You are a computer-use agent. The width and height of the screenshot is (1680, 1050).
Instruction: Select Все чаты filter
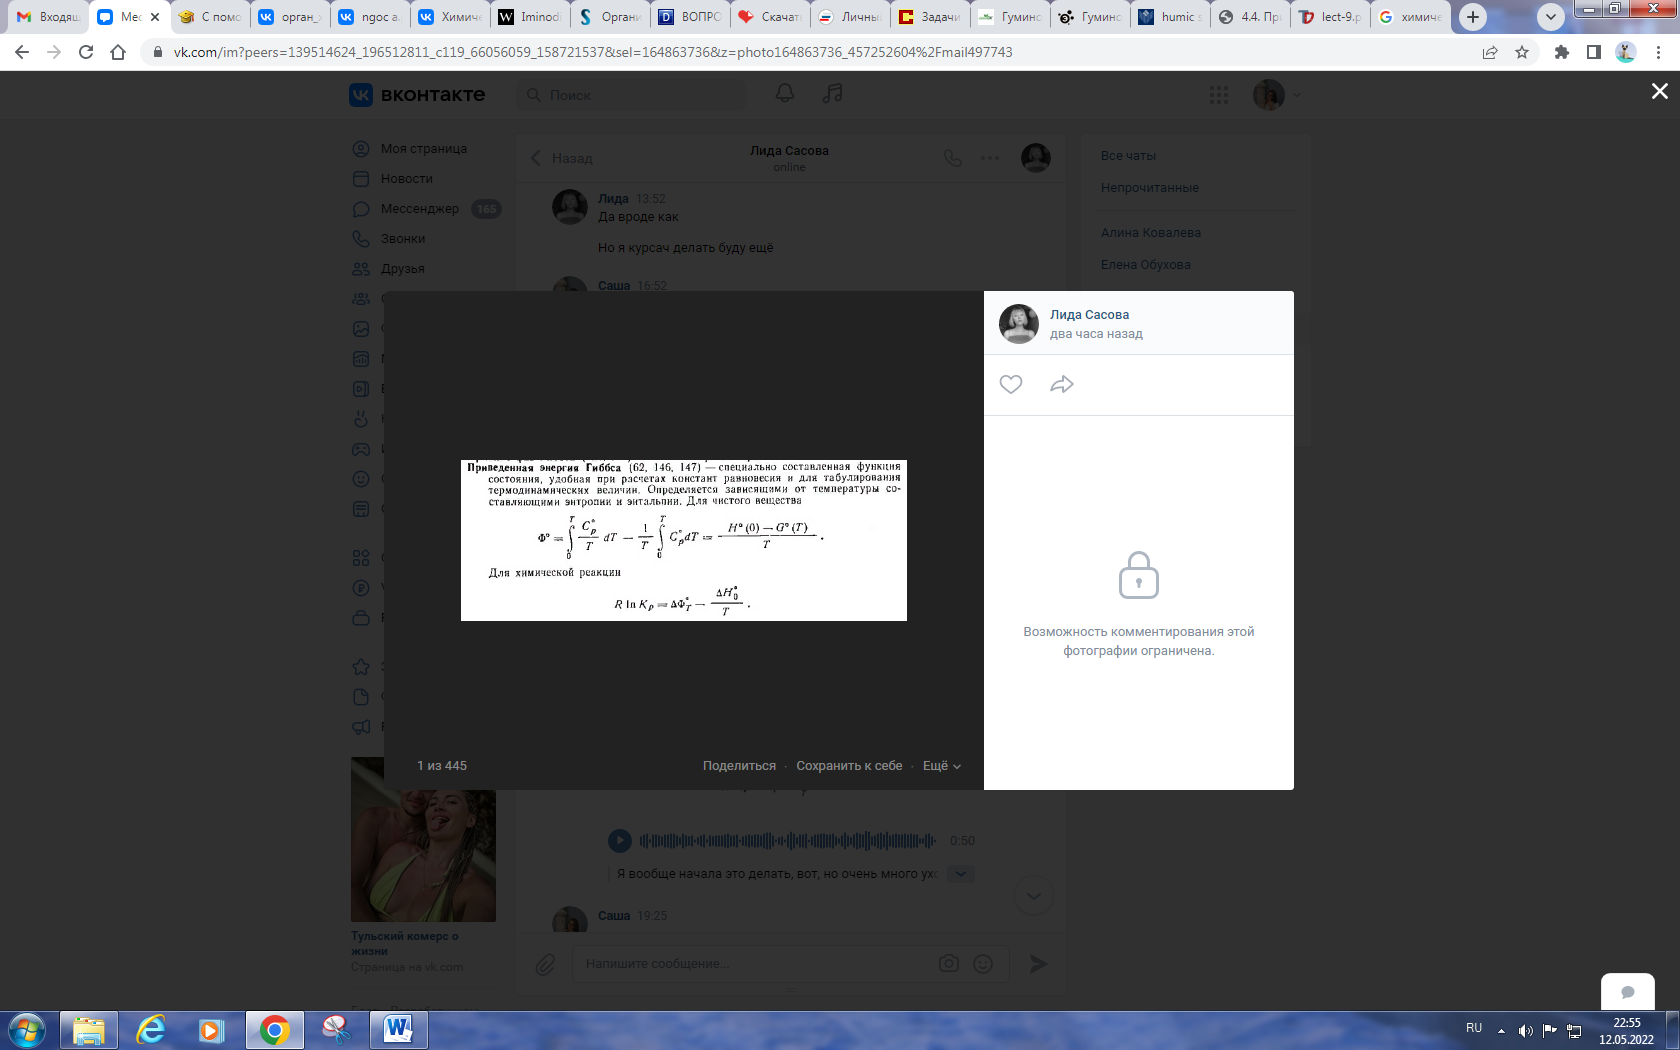[1128, 156]
